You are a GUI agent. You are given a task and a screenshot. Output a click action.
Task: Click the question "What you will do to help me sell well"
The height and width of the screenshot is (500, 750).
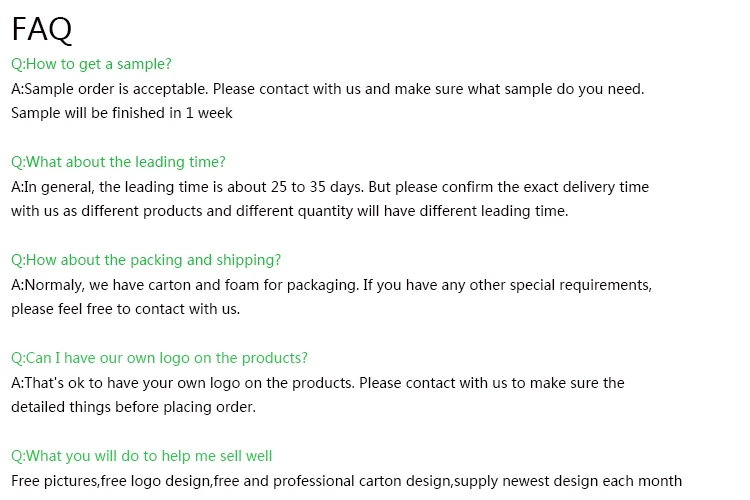(x=142, y=456)
